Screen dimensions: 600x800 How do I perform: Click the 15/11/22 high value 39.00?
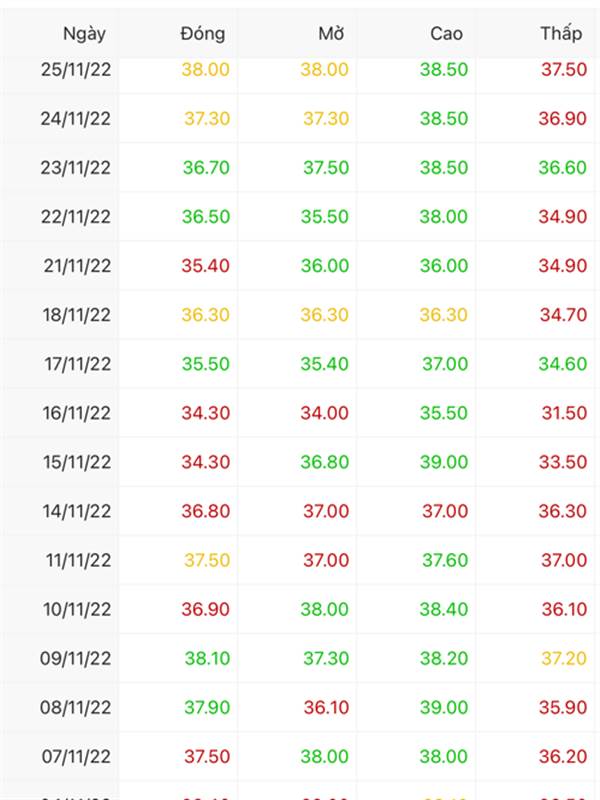tap(444, 462)
